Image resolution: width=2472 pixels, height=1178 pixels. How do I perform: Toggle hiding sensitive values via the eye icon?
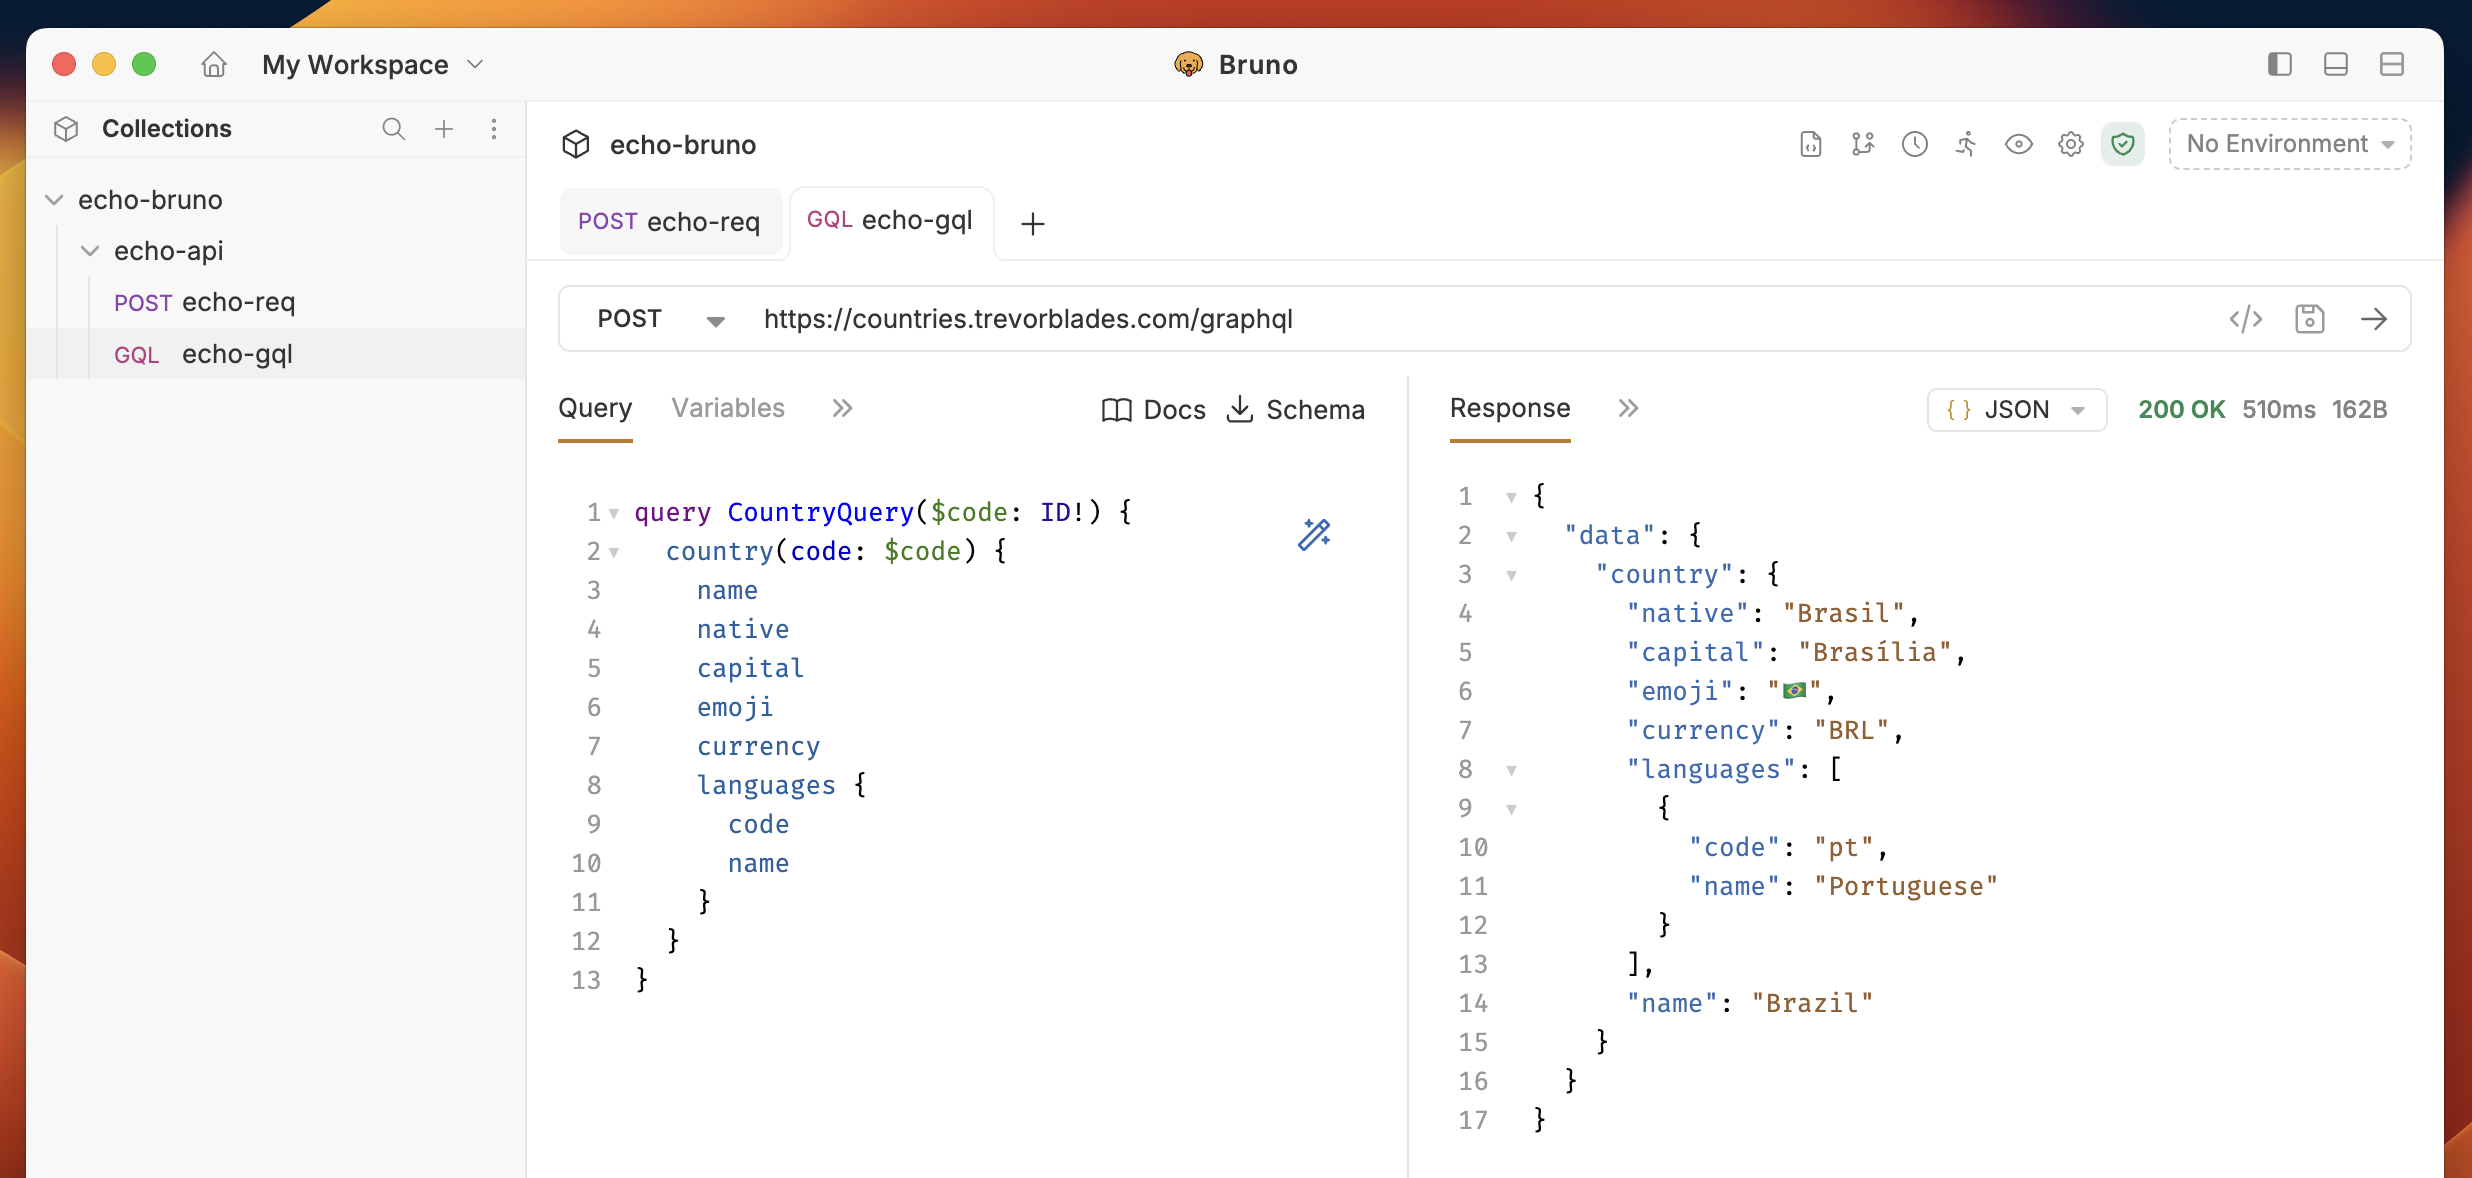2019,143
